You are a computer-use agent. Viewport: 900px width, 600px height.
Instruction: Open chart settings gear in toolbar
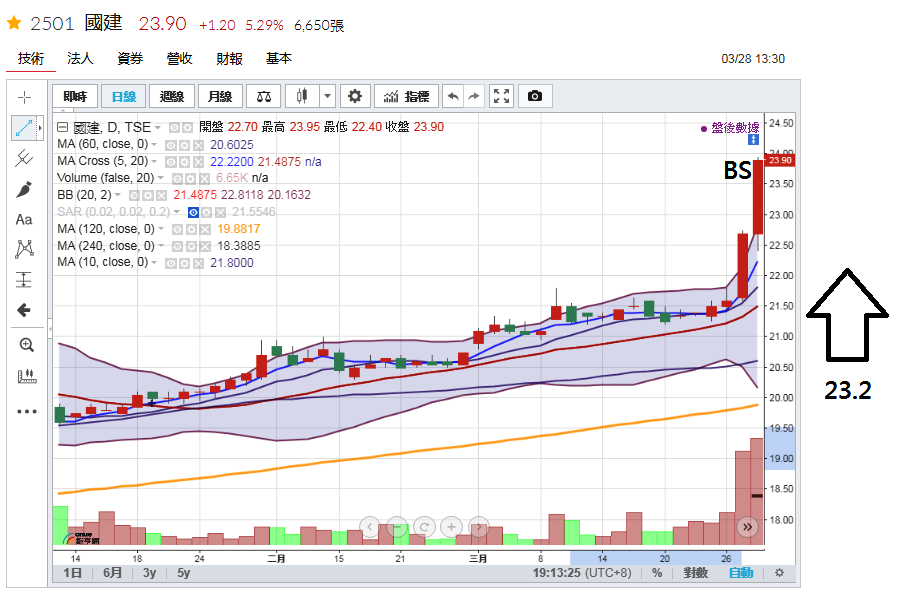[355, 96]
